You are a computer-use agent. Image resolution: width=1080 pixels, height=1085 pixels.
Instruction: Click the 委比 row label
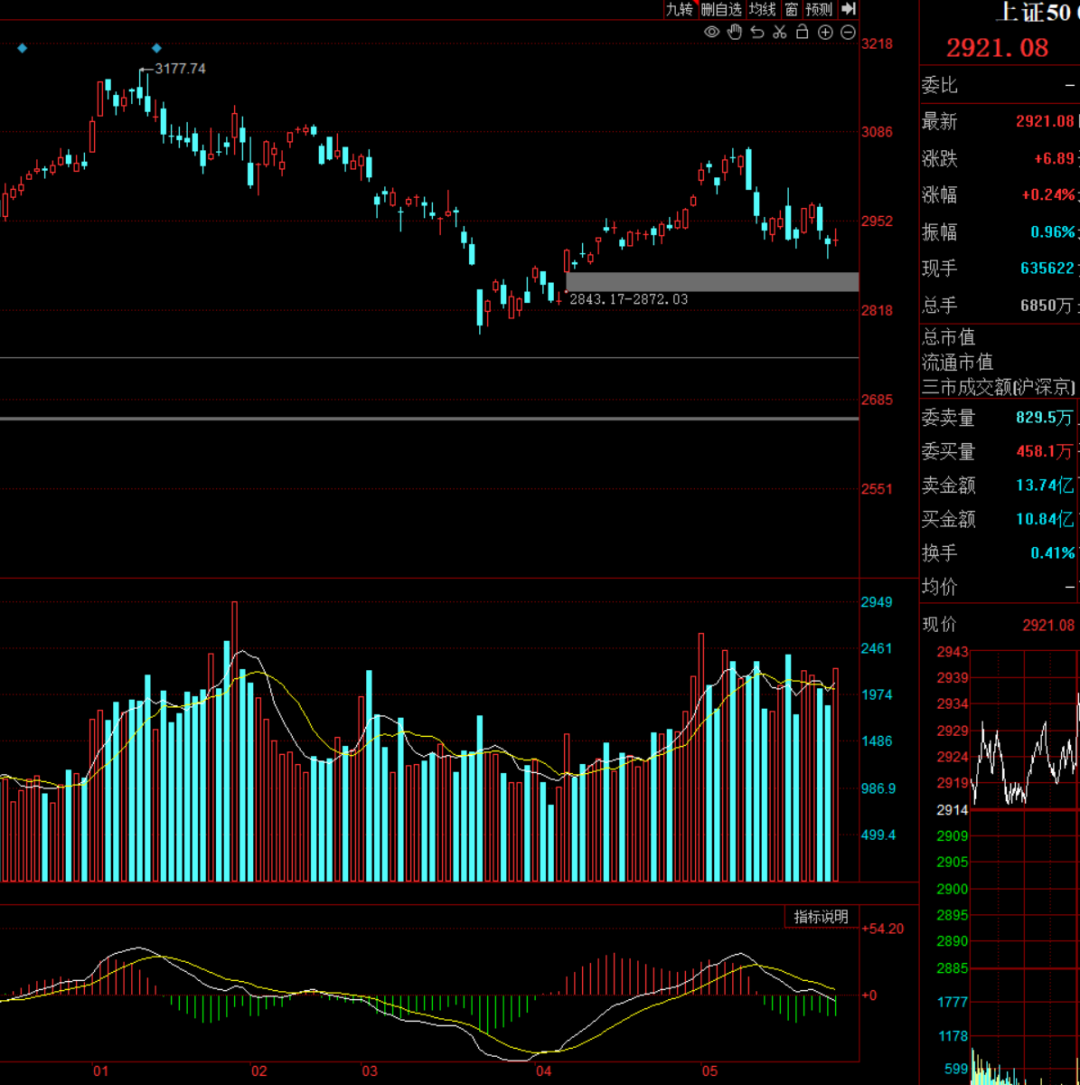[x=940, y=85]
